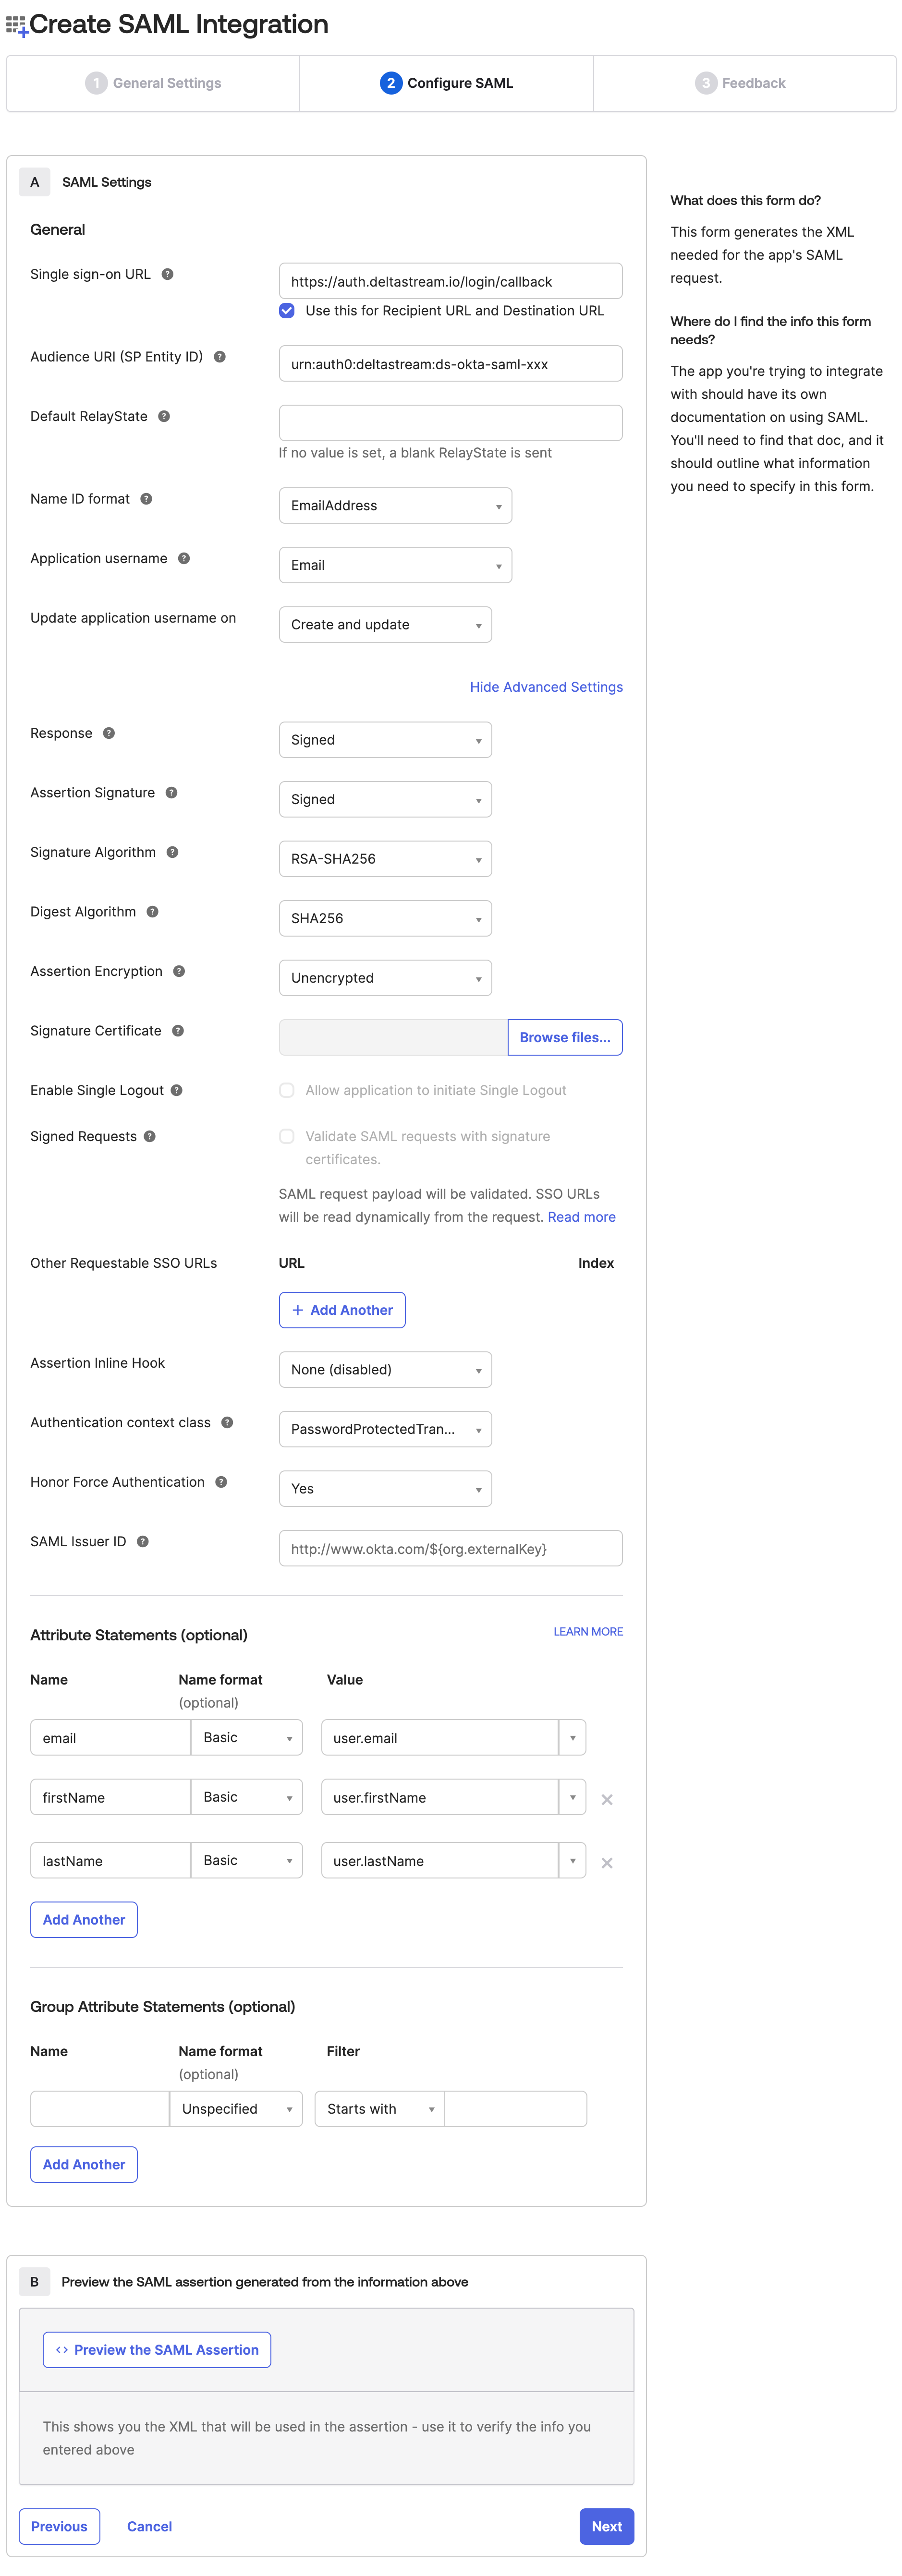Focus the Single sign-on URL field
This screenshot has width=902, height=2576.
pos(451,282)
